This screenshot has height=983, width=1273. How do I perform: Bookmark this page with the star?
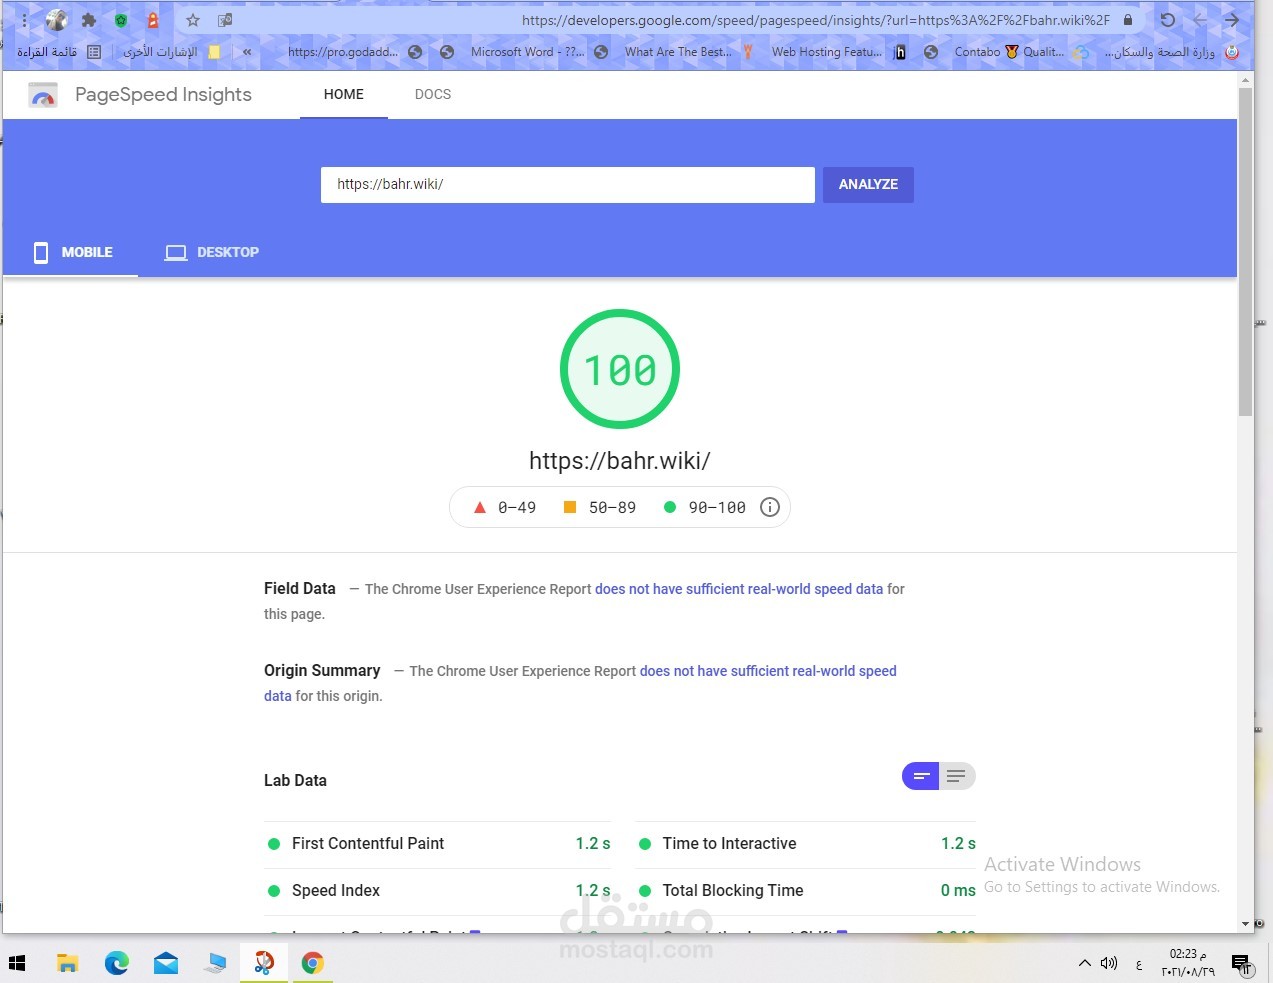(193, 20)
